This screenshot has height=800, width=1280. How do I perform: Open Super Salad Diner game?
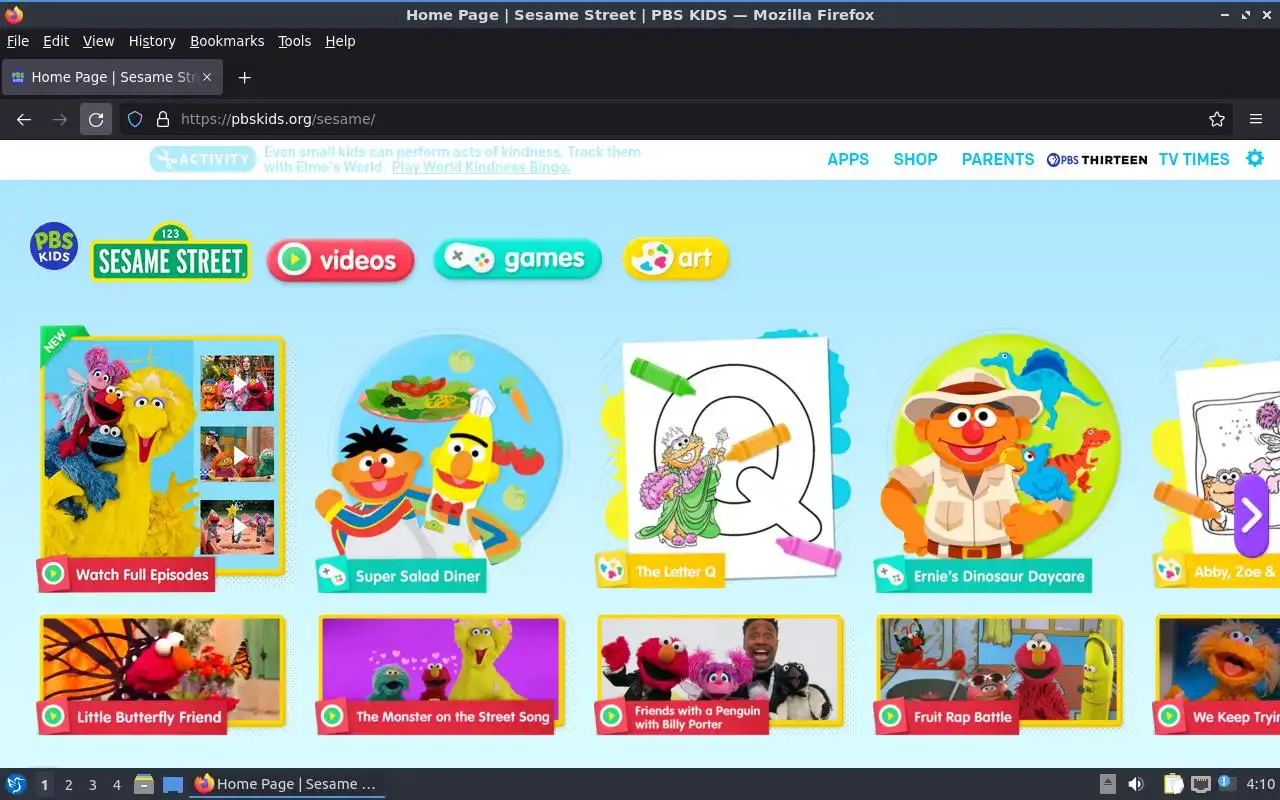[x=440, y=460]
